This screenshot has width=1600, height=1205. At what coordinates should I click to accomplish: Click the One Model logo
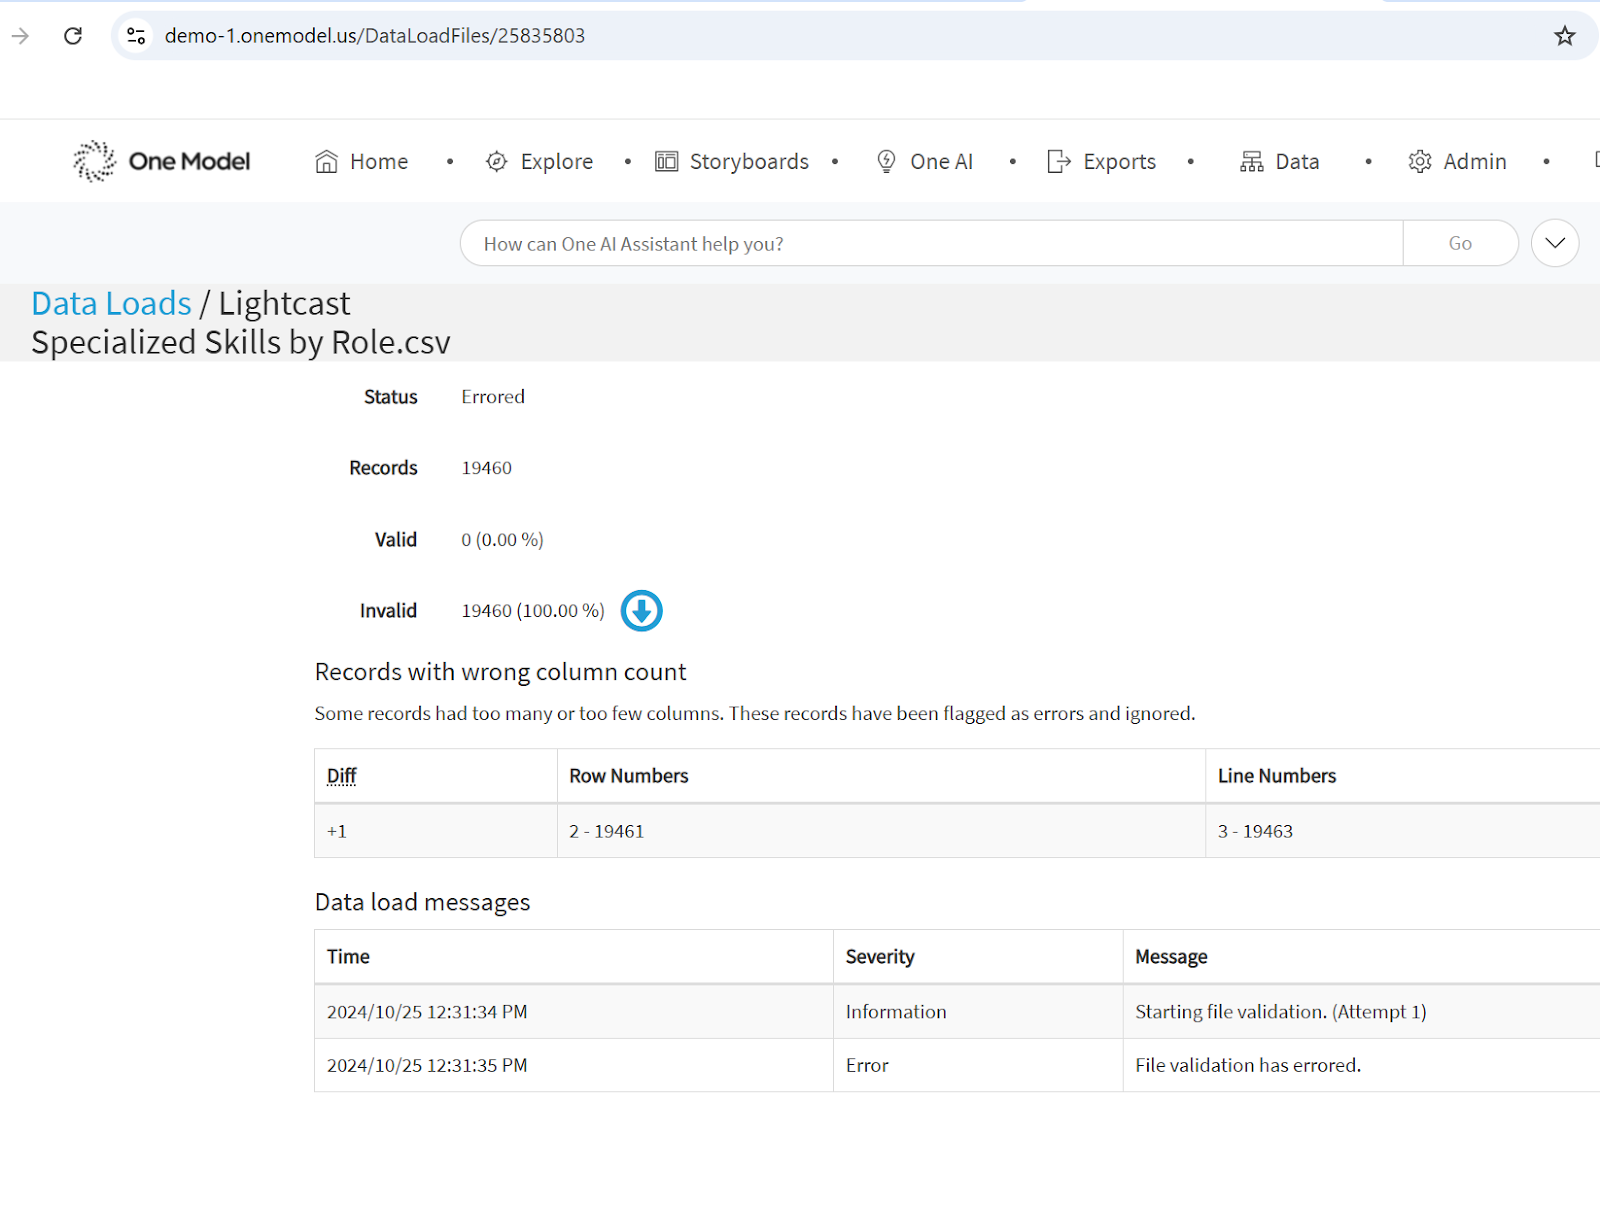click(x=161, y=161)
